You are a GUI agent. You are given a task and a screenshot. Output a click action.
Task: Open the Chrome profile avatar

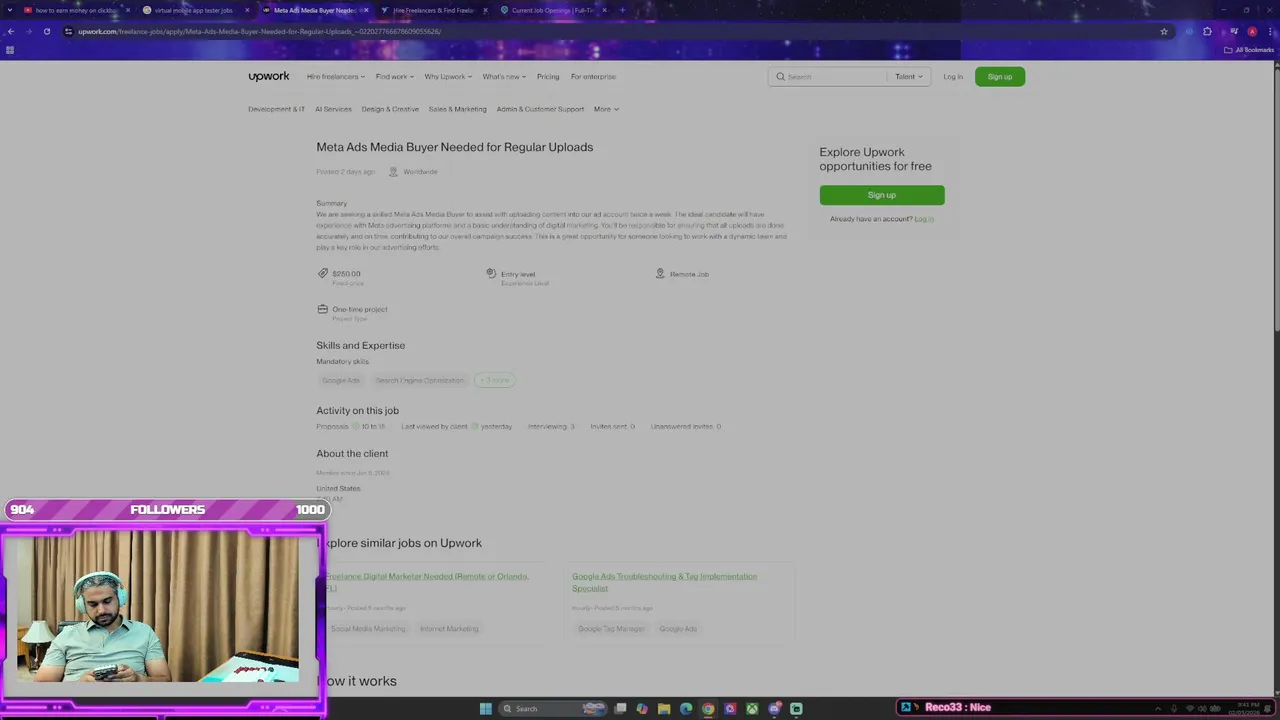point(1251,31)
